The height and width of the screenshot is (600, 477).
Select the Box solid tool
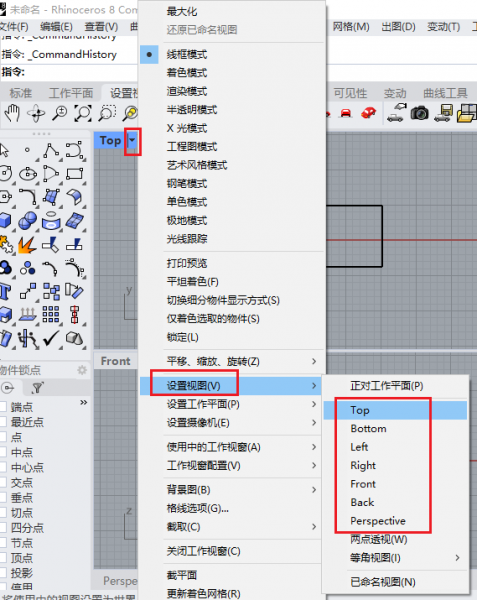coord(5,220)
